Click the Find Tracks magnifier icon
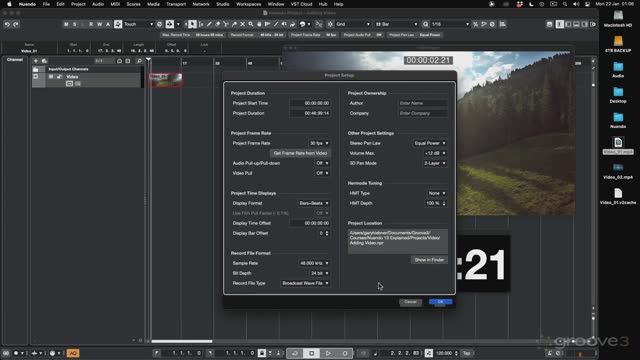640x360 pixels. click(x=139, y=61)
